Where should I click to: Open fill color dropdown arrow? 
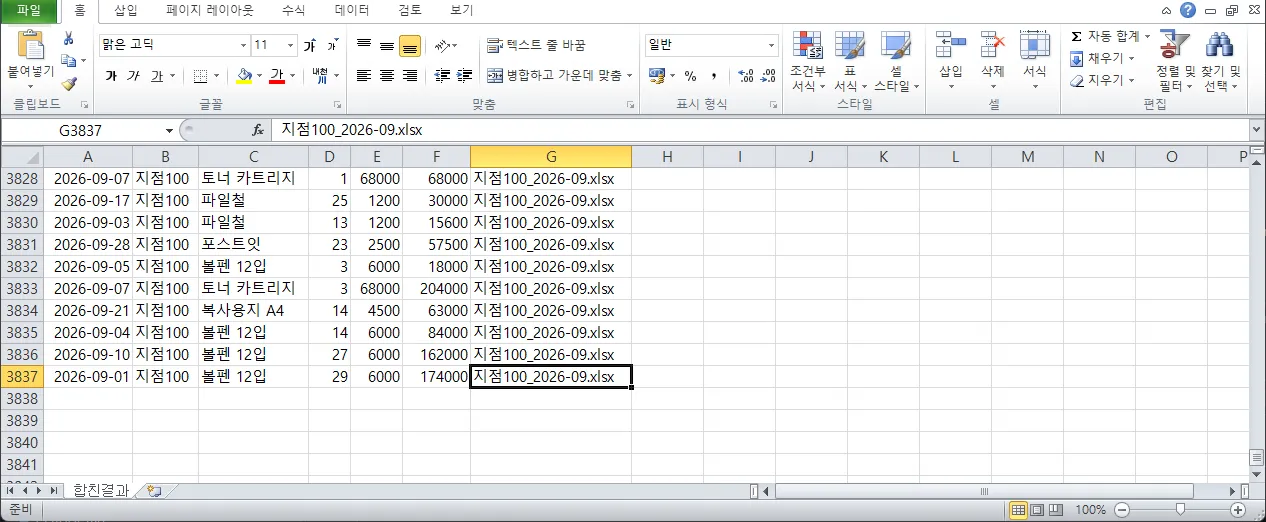pyautogui.click(x=259, y=76)
